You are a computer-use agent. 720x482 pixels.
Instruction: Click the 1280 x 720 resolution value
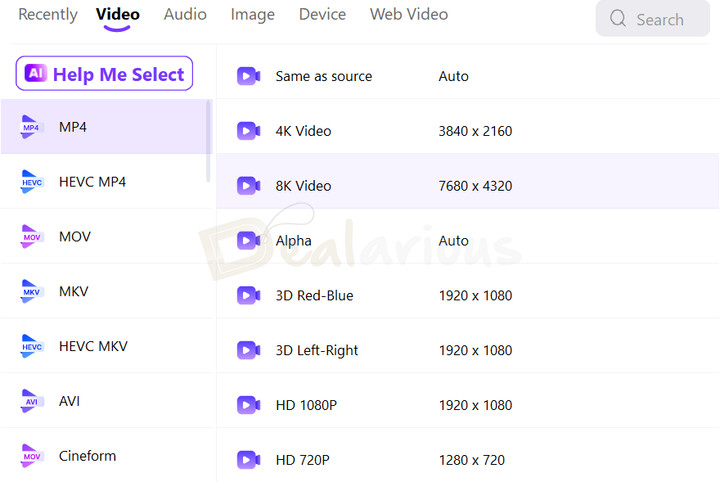coord(472,460)
